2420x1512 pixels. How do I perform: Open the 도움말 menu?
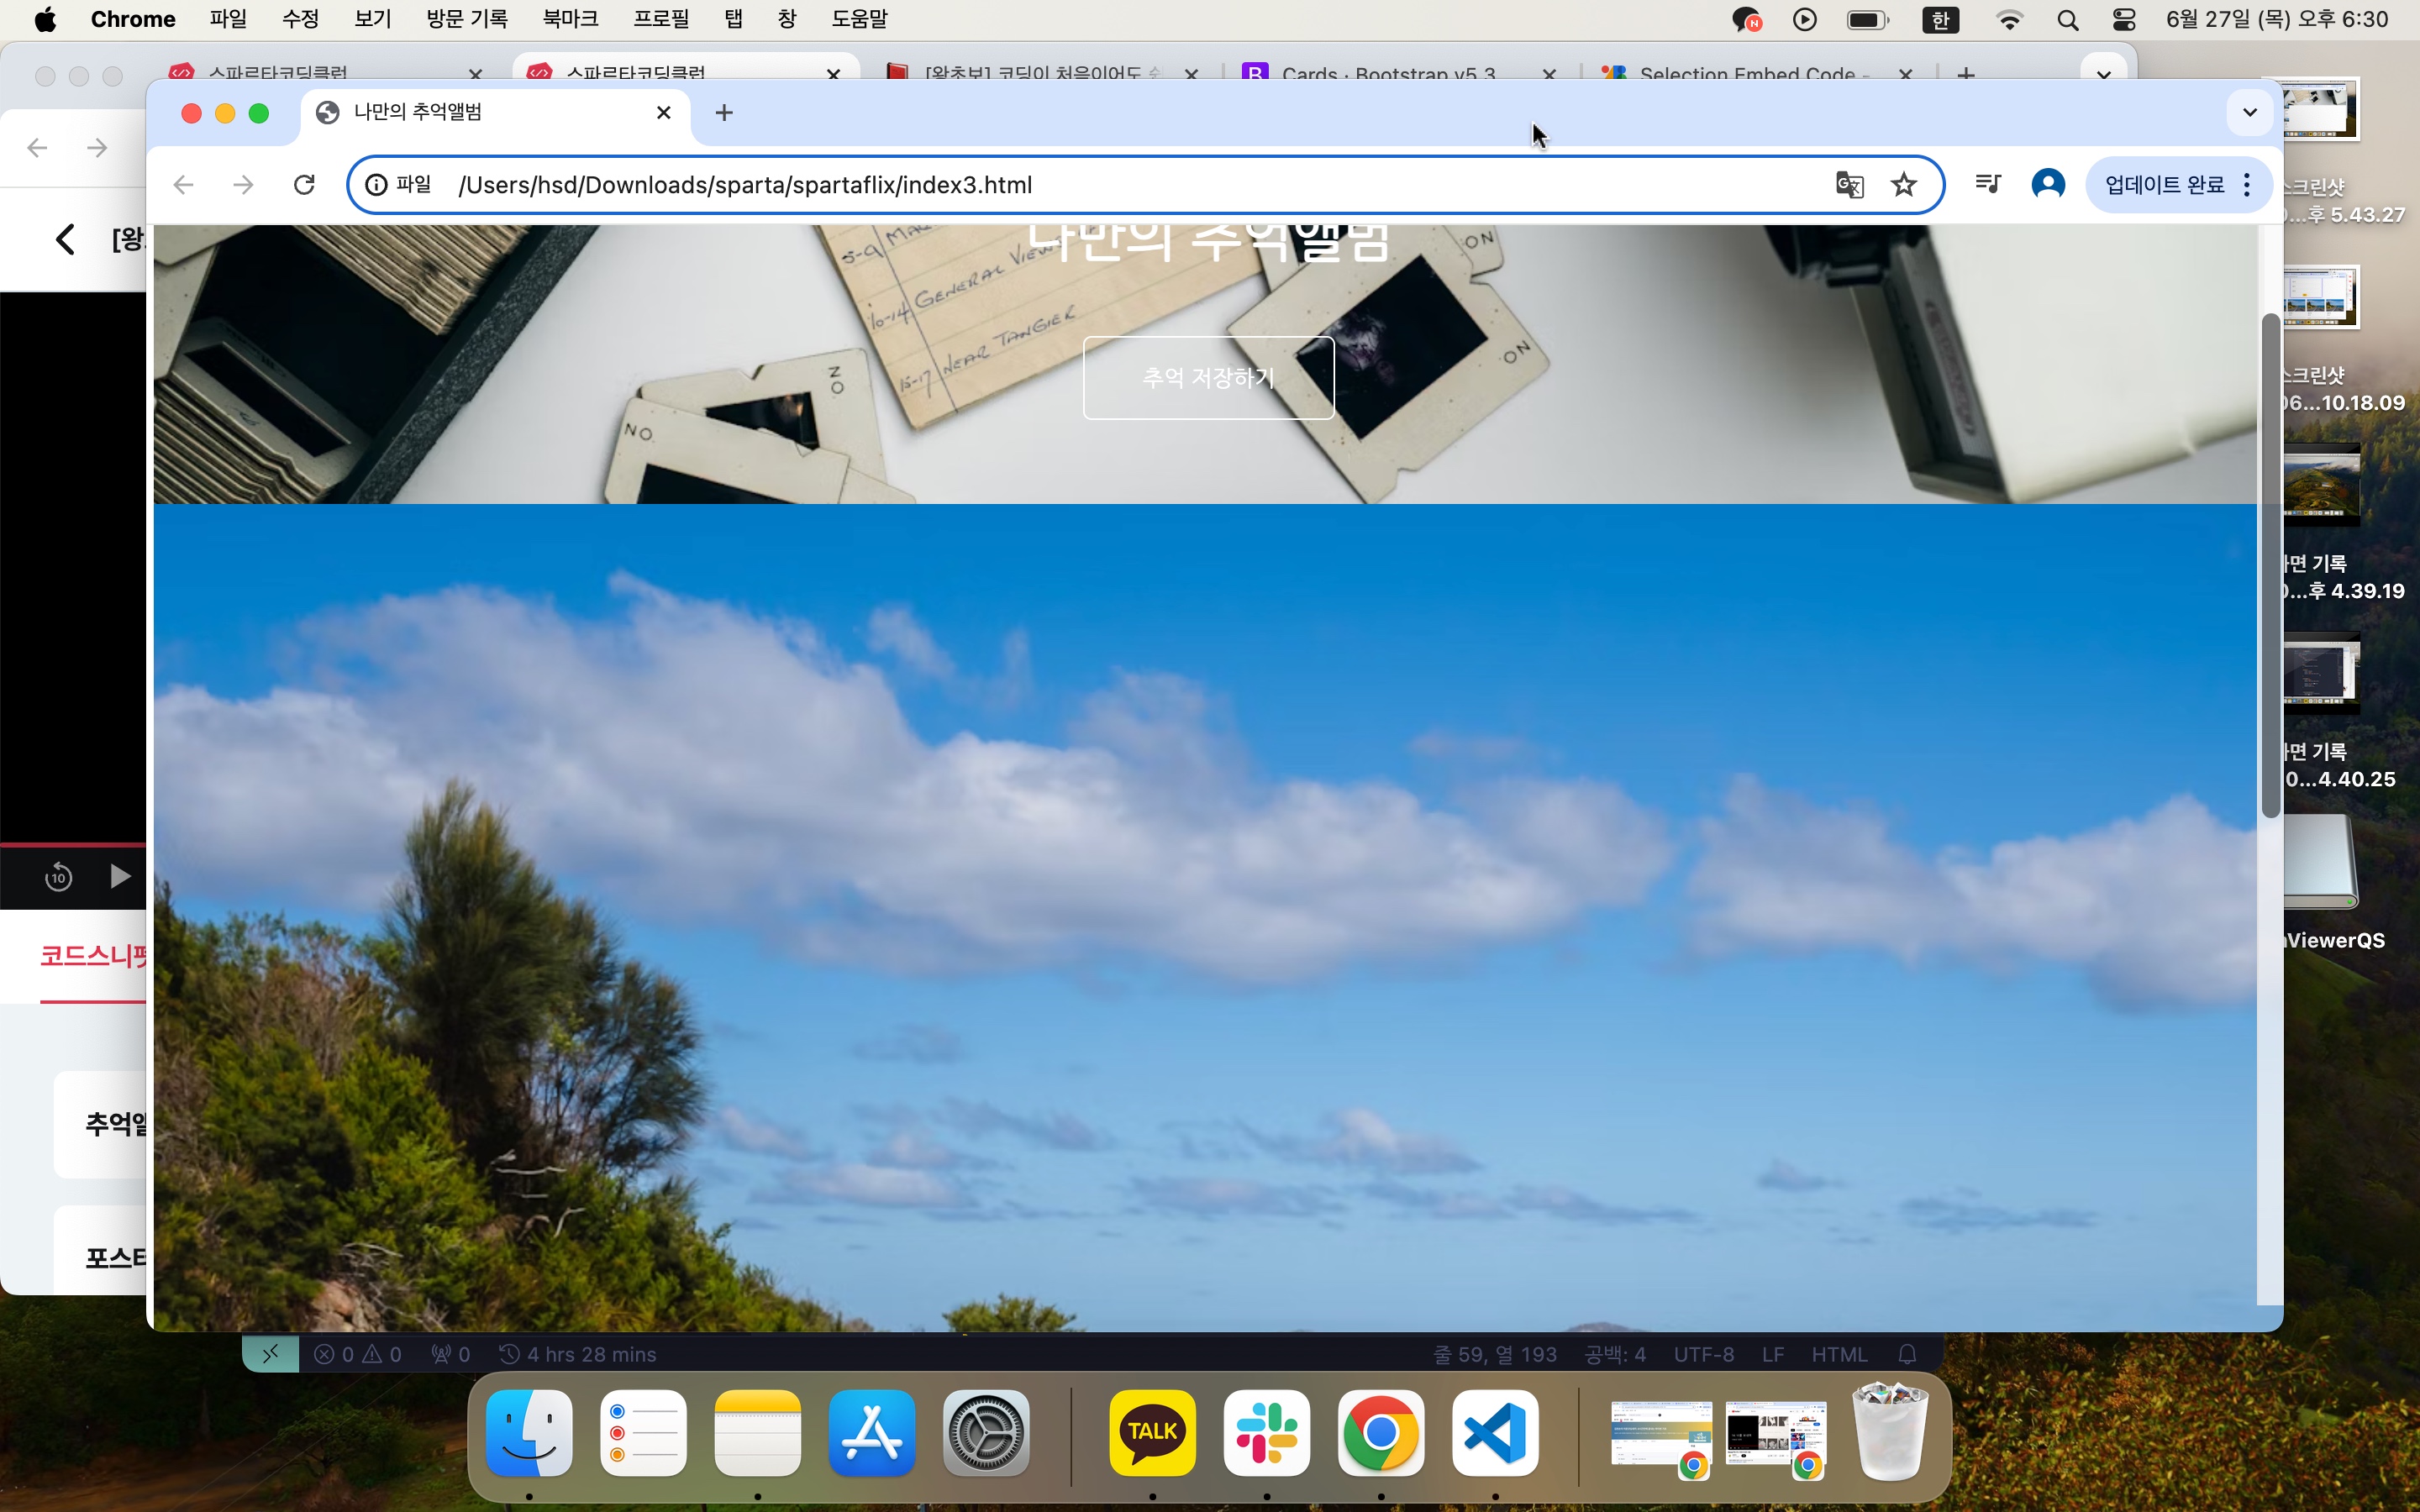(x=859, y=19)
